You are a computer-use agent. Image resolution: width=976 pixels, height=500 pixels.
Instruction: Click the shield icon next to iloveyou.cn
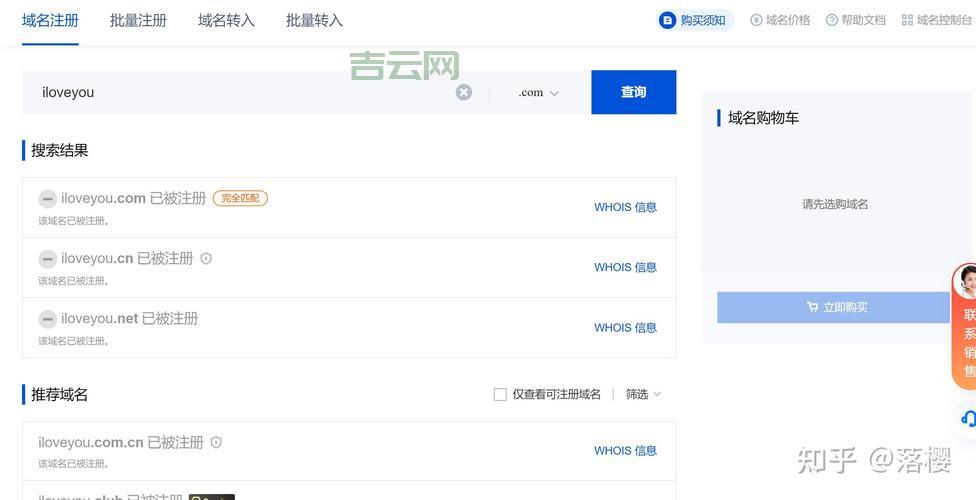pos(206,258)
